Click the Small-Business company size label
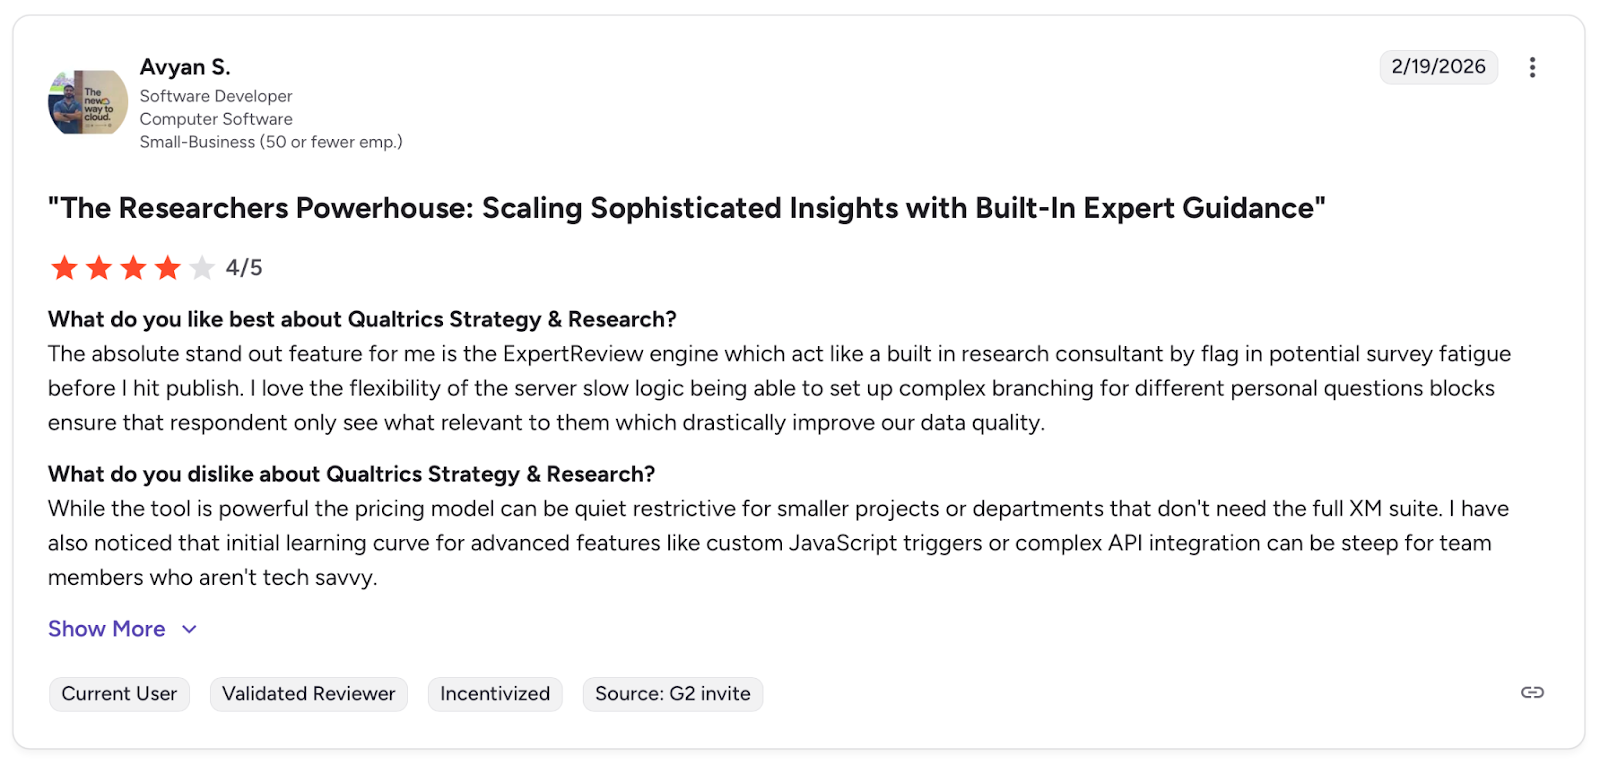This screenshot has width=1600, height=760. click(x=271, y=142)
